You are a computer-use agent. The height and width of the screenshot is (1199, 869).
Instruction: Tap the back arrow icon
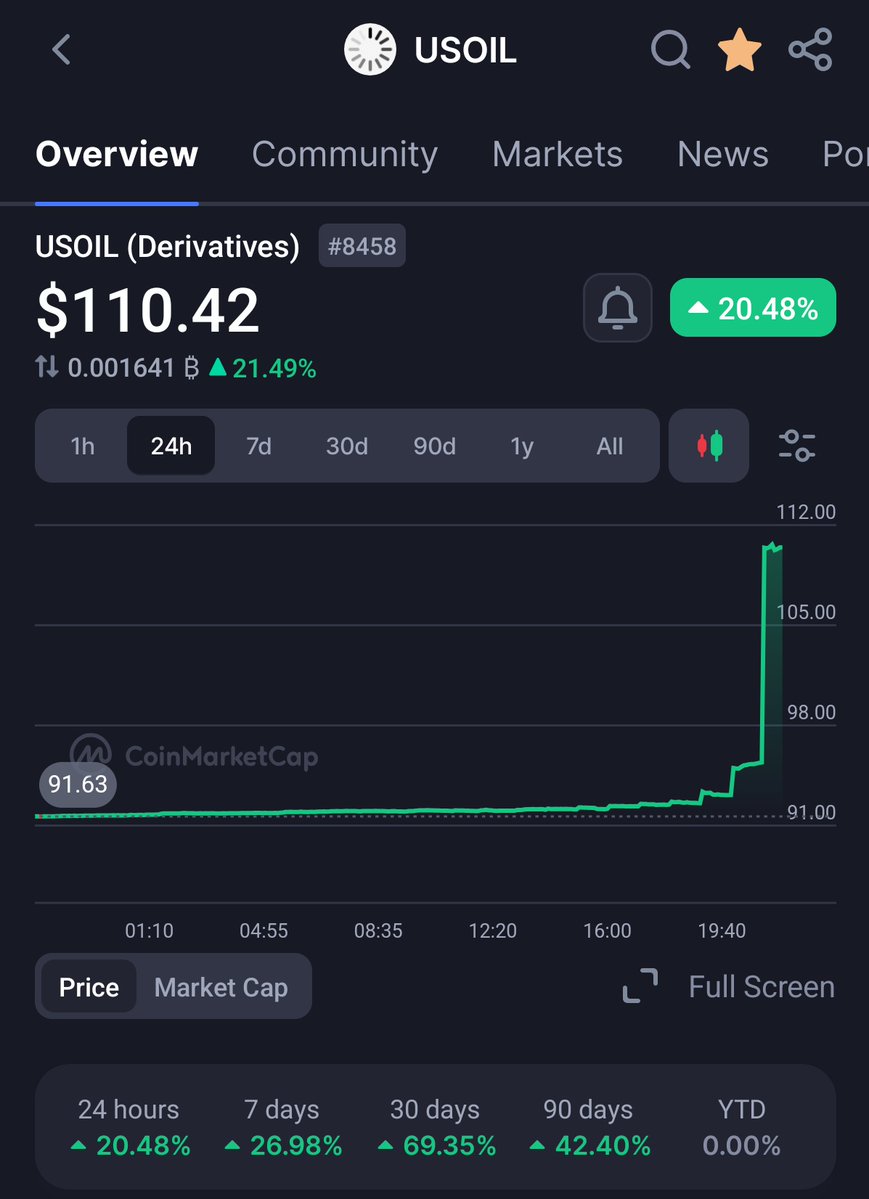point(62,49)
